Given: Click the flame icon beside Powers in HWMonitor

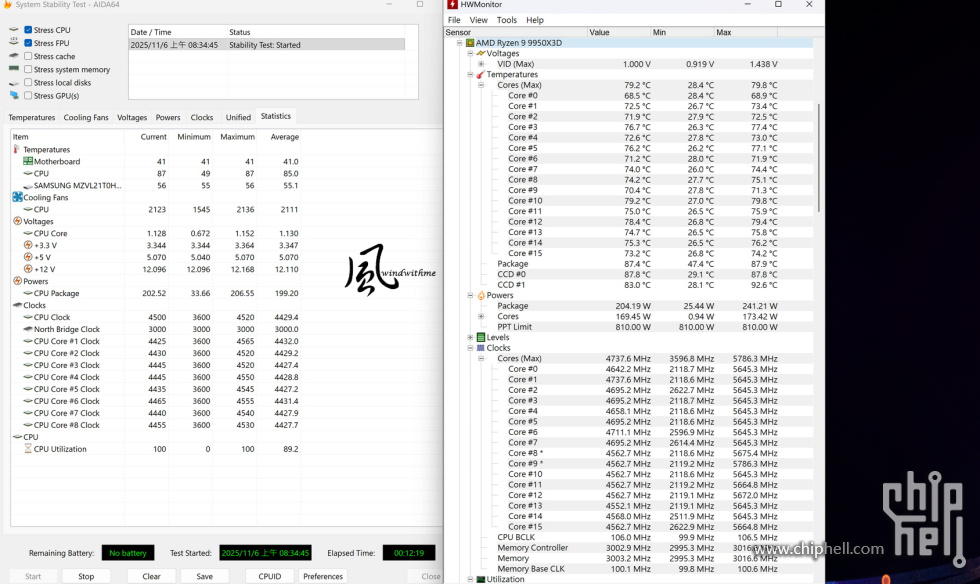Looking at the screenshot, I should coord(480,296).
